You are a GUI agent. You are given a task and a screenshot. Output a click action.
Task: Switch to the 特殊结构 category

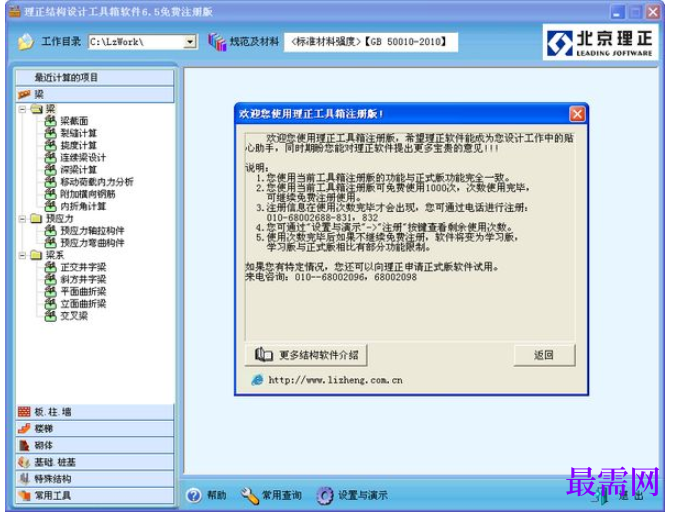(95, 479)
